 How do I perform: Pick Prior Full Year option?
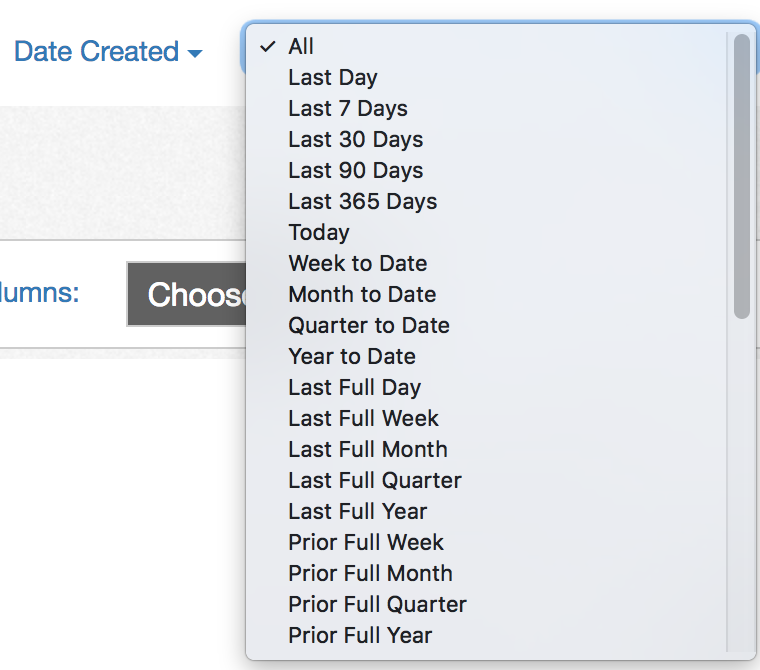click(360, 635)
